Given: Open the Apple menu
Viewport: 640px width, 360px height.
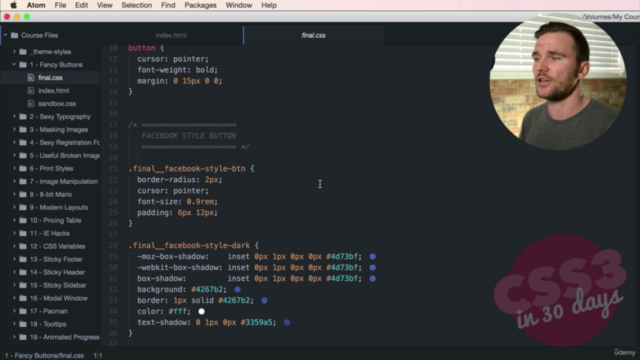Looking at the screenshot, I should [x=13, y=5].
